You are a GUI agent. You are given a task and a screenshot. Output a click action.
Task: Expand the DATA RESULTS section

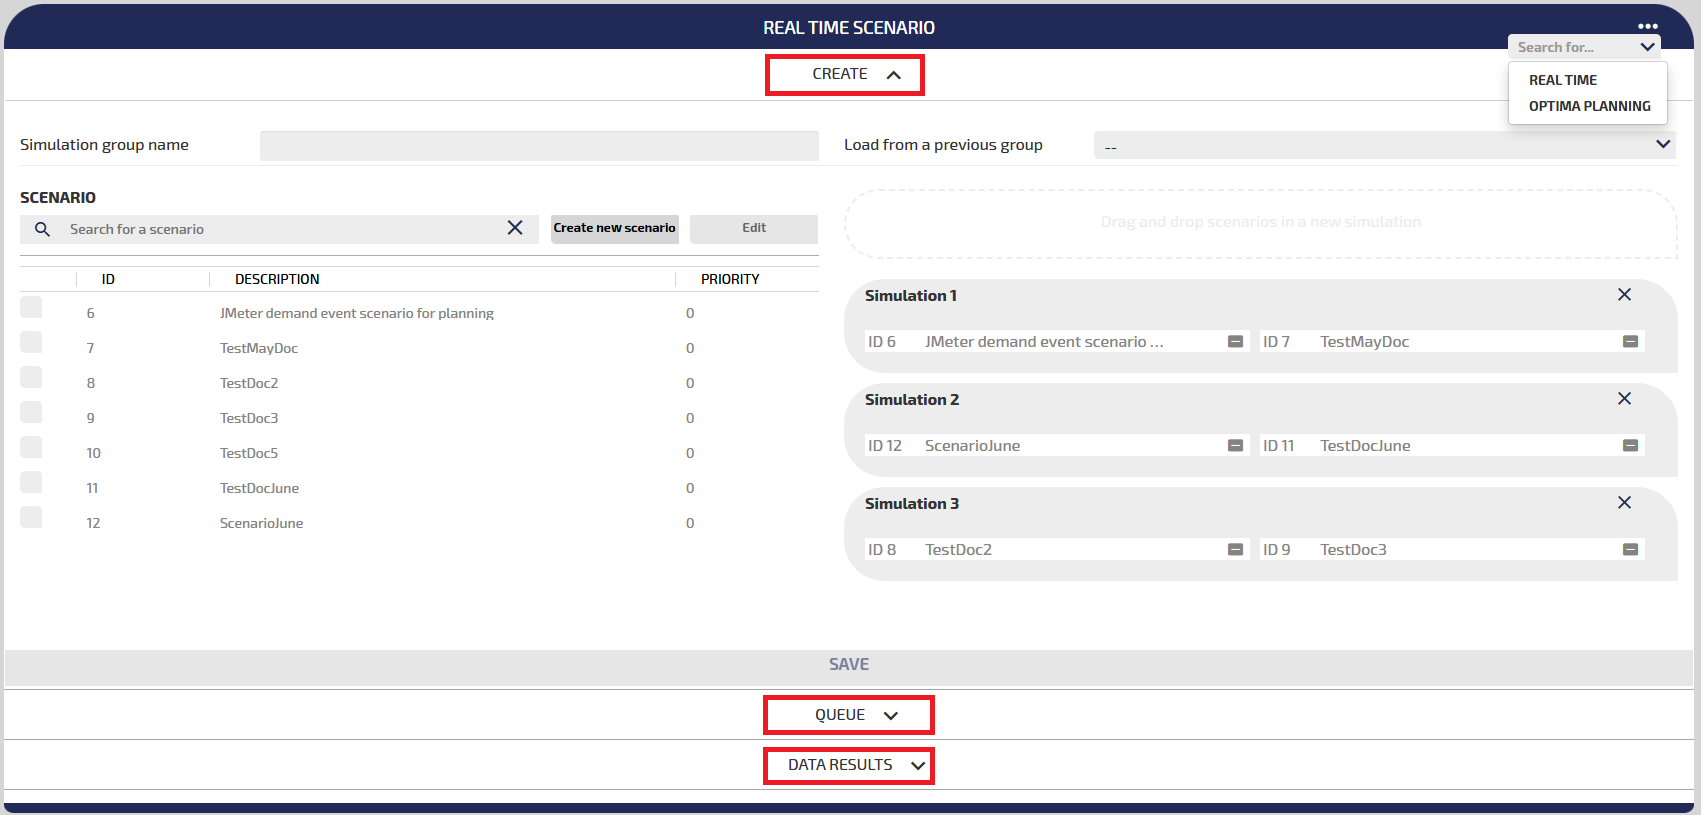[x=848, y=765]
